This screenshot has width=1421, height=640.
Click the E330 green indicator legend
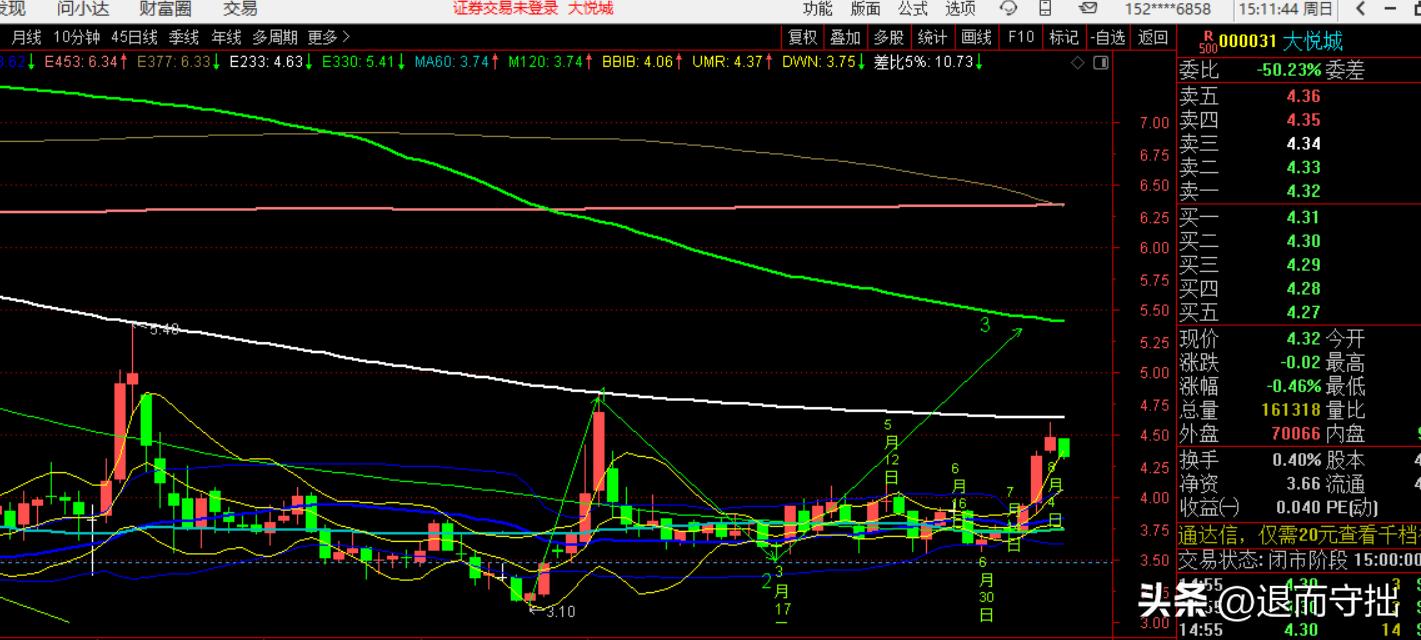364,62
